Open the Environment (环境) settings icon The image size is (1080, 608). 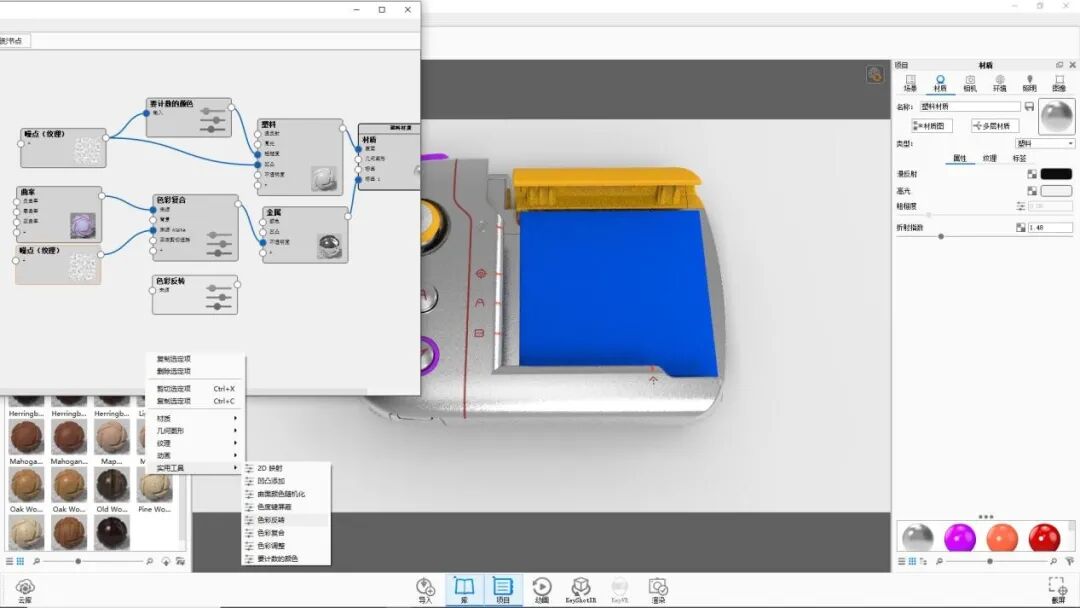pos(1000,81)
